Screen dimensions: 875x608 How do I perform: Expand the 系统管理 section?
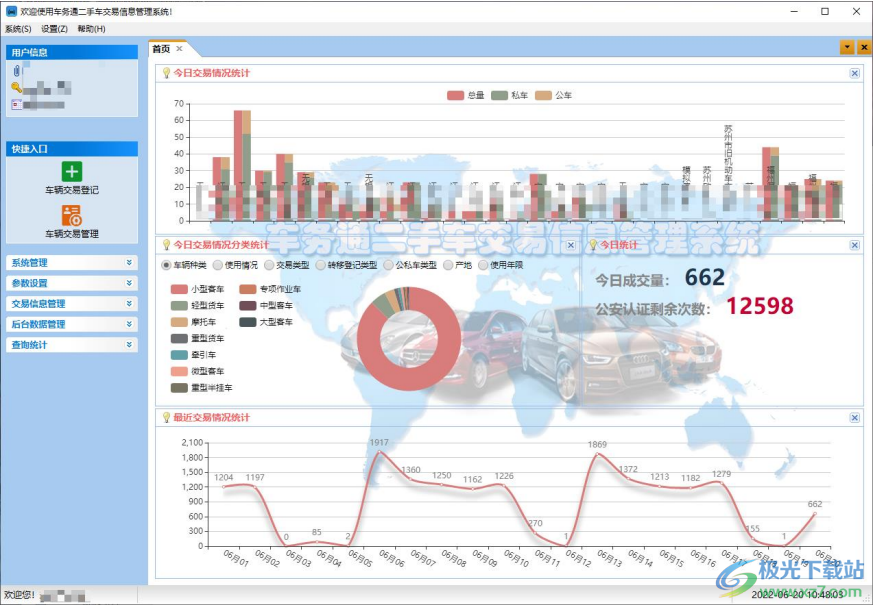[x=72, y=263]
